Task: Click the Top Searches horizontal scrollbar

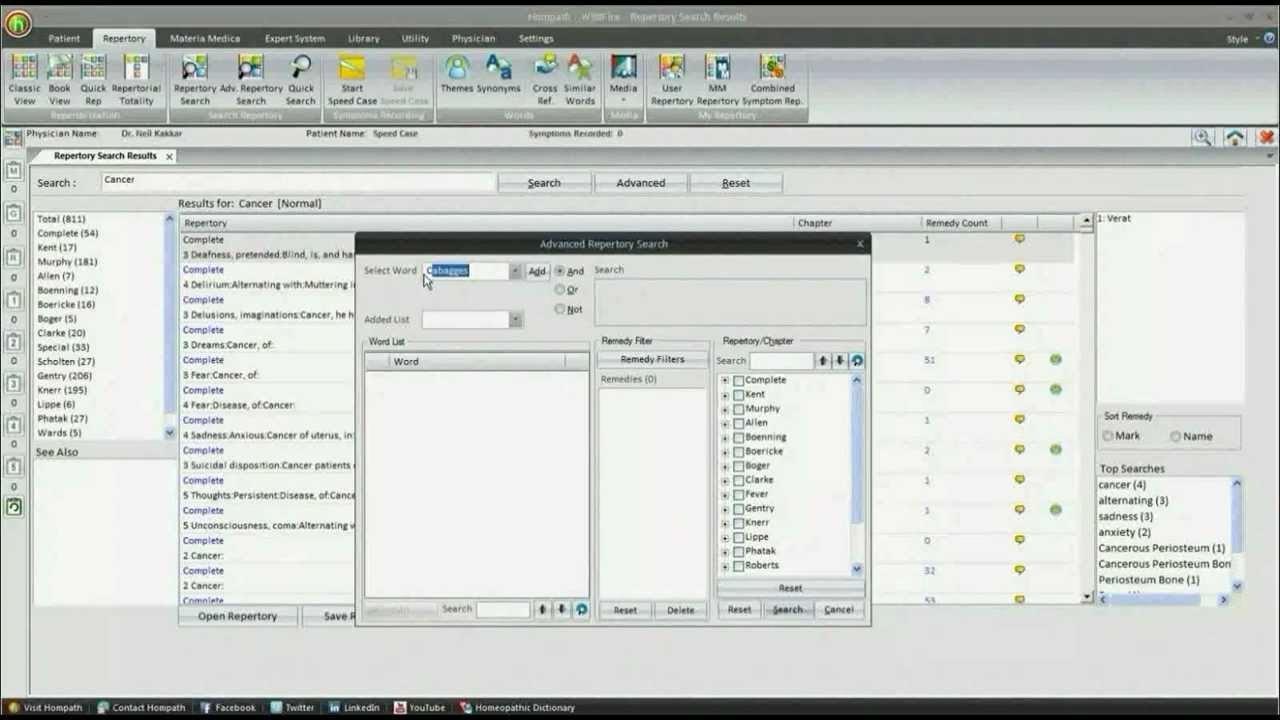Action: click(x=1165, y=599)
